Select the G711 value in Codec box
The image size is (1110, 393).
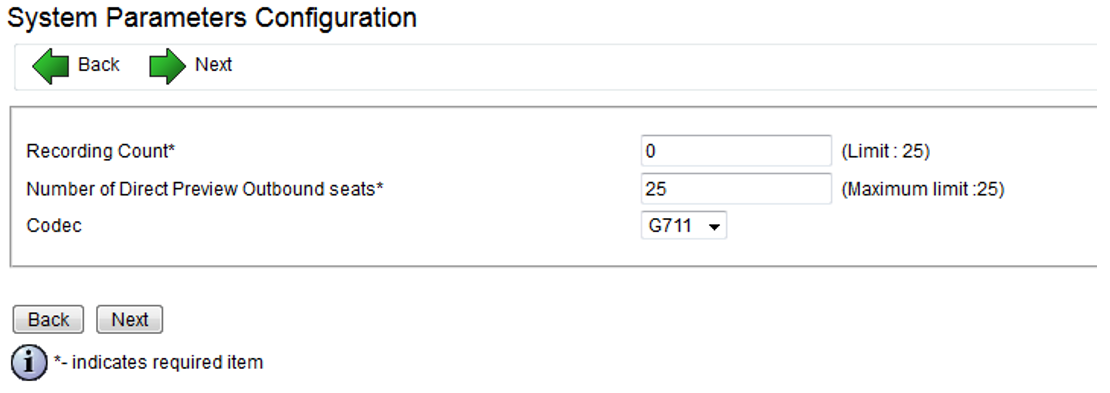click(670, 227)
